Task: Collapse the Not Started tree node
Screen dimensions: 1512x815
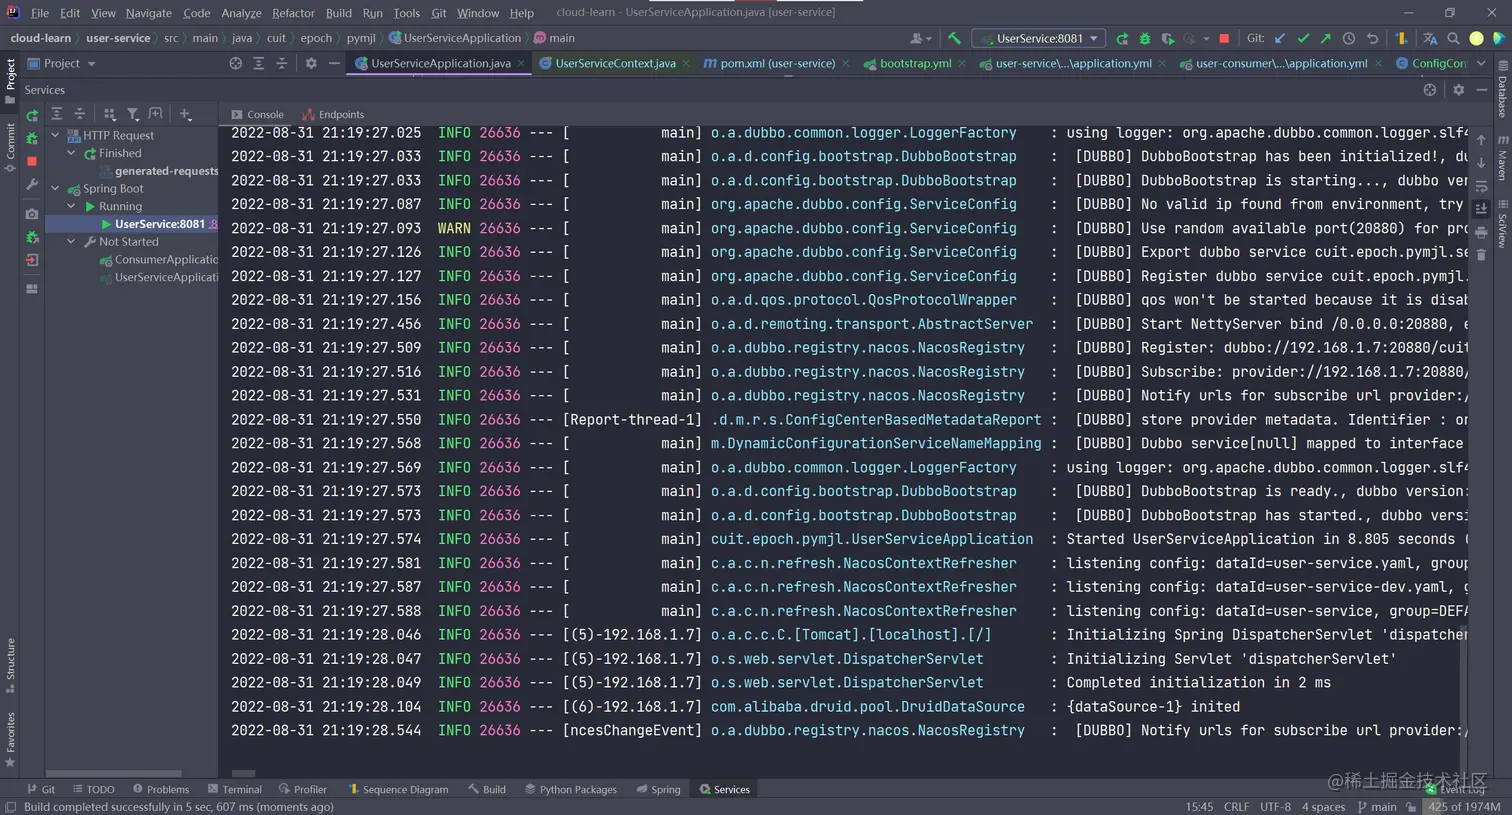Action: (x=71, y=241)
